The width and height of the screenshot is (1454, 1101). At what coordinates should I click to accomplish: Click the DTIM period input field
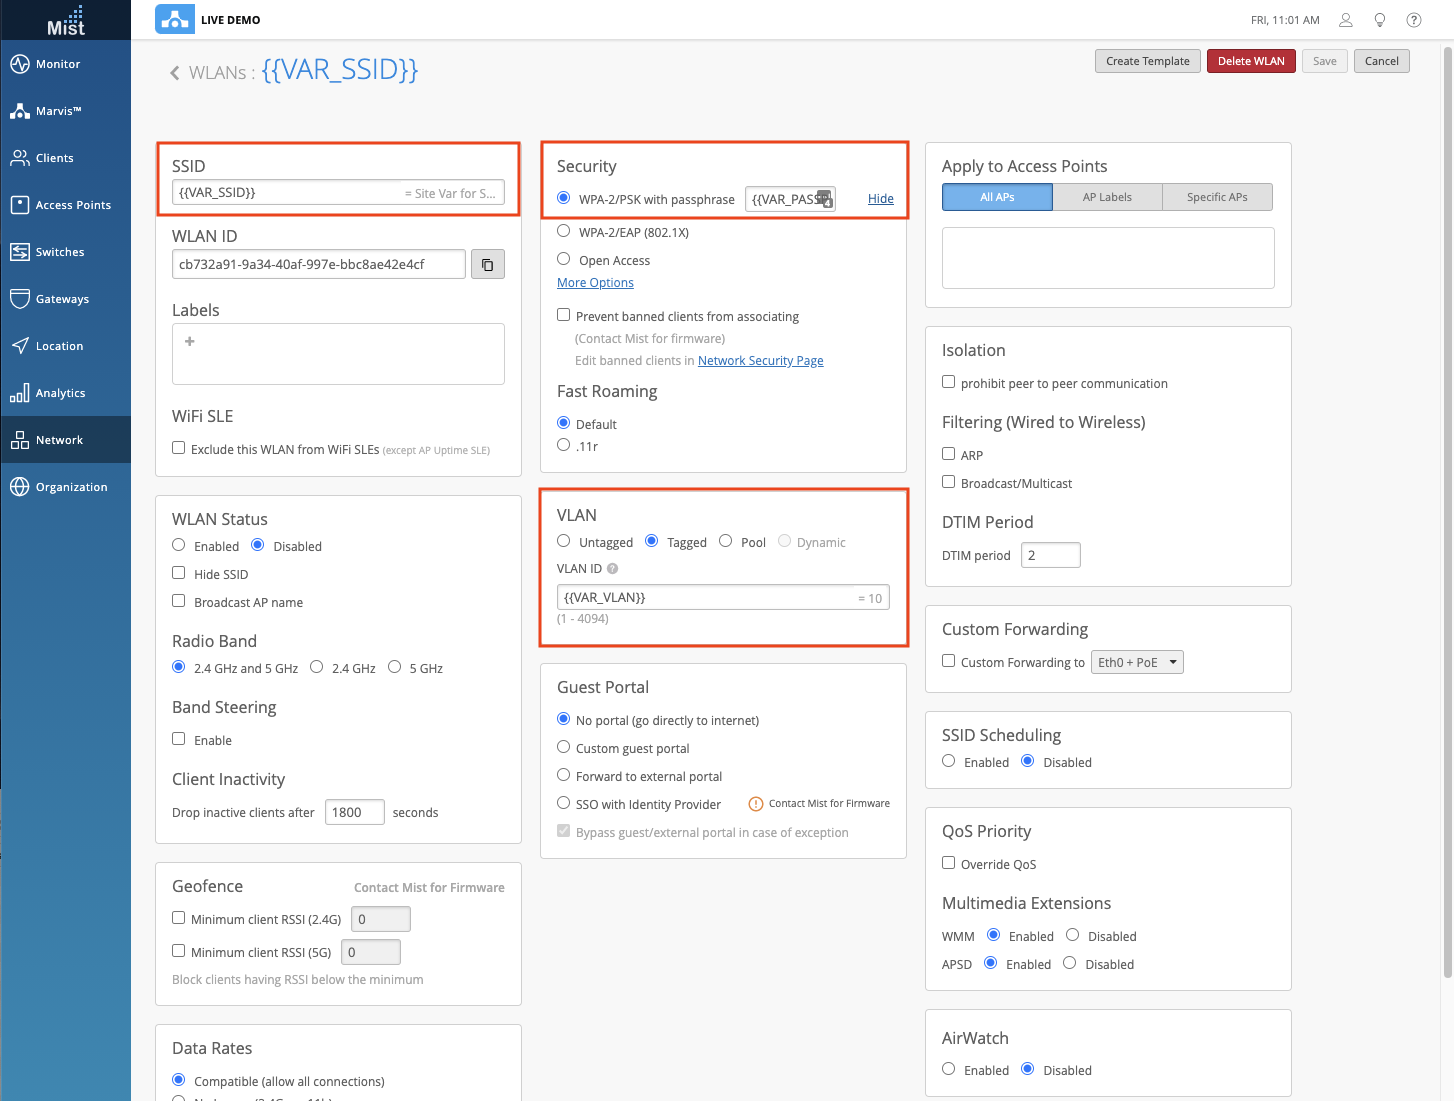click(x=1050, y=555)
